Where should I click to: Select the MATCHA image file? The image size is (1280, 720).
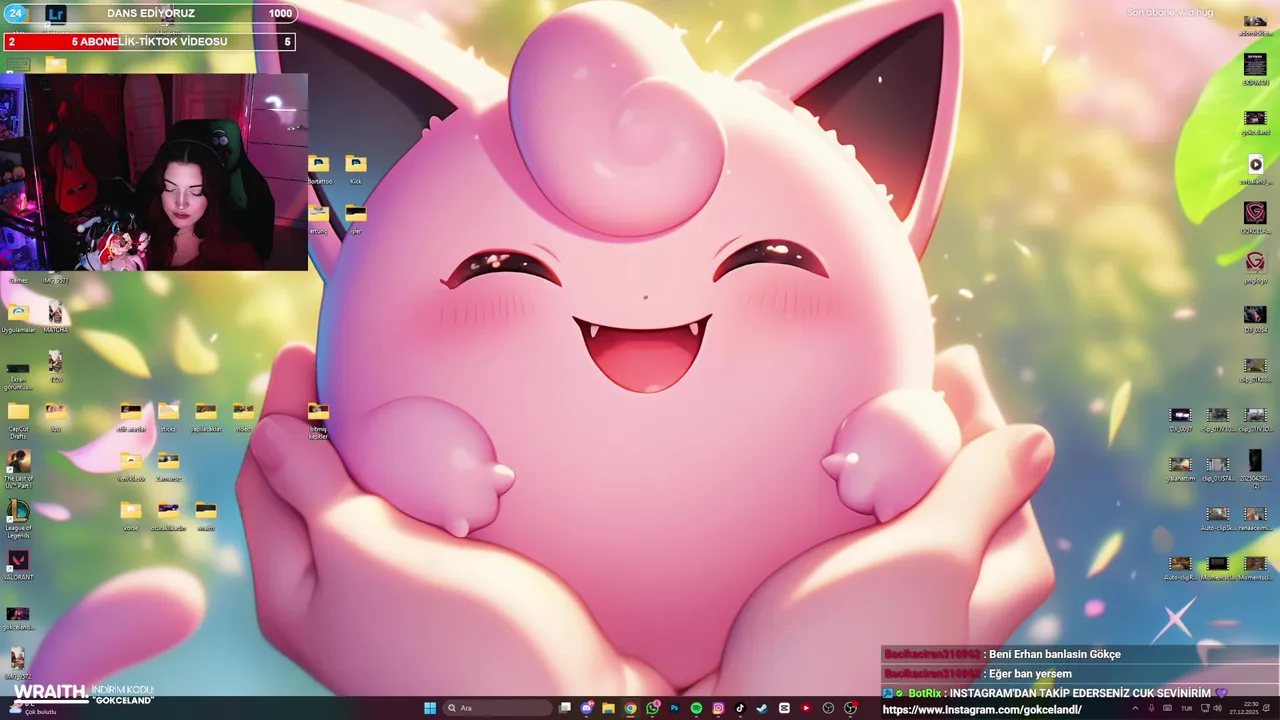(56, 318)
